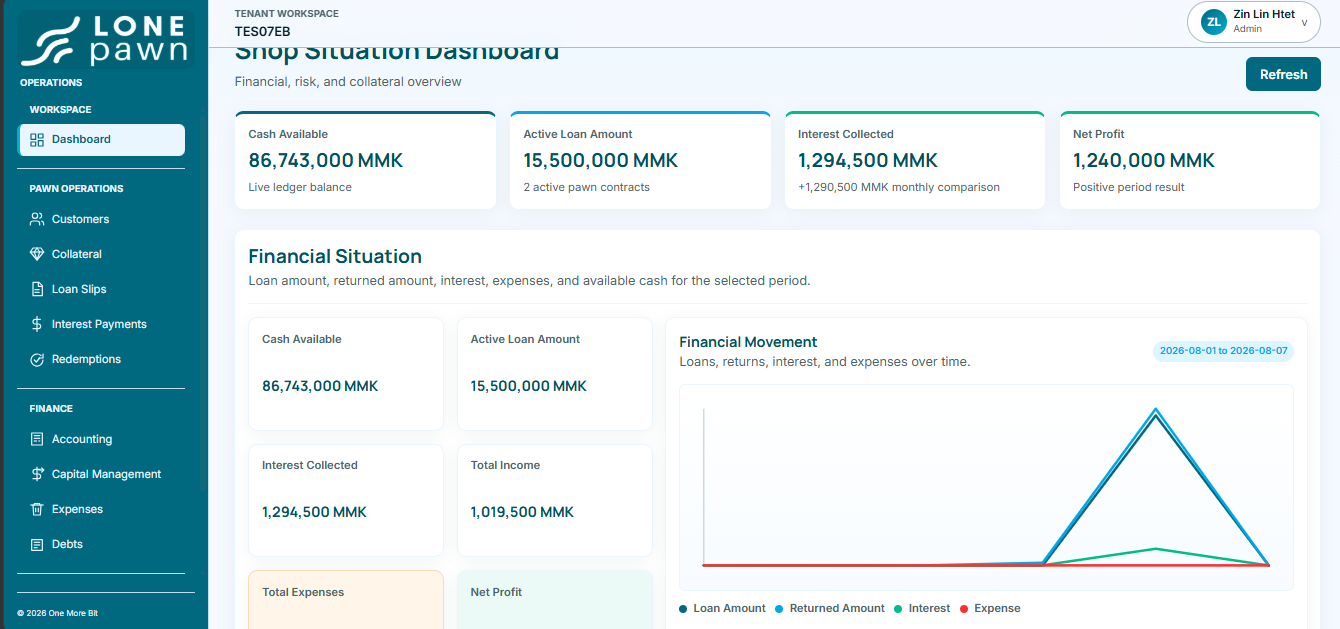Click the Financial Movement chart title
The image size is (1340, 629).
(748, 342)
